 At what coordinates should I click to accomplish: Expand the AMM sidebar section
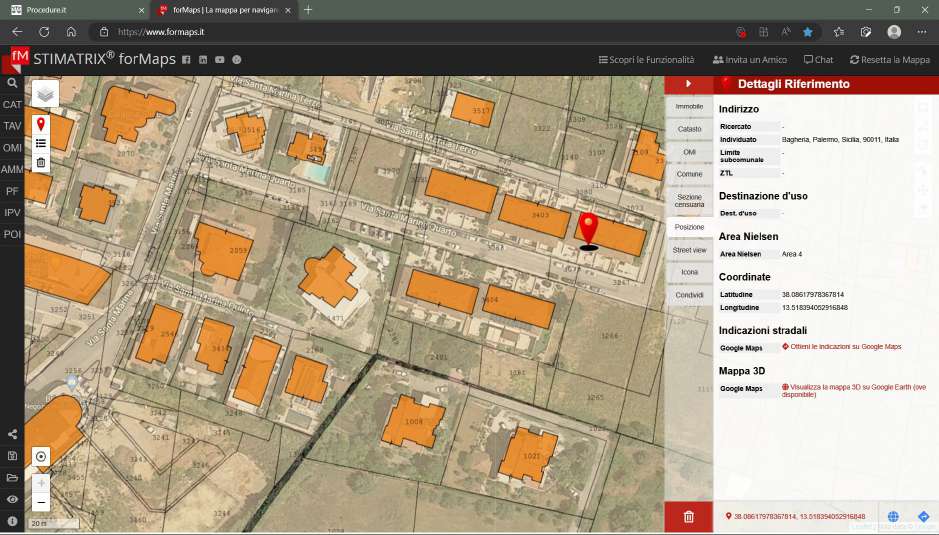pos(12,169)
